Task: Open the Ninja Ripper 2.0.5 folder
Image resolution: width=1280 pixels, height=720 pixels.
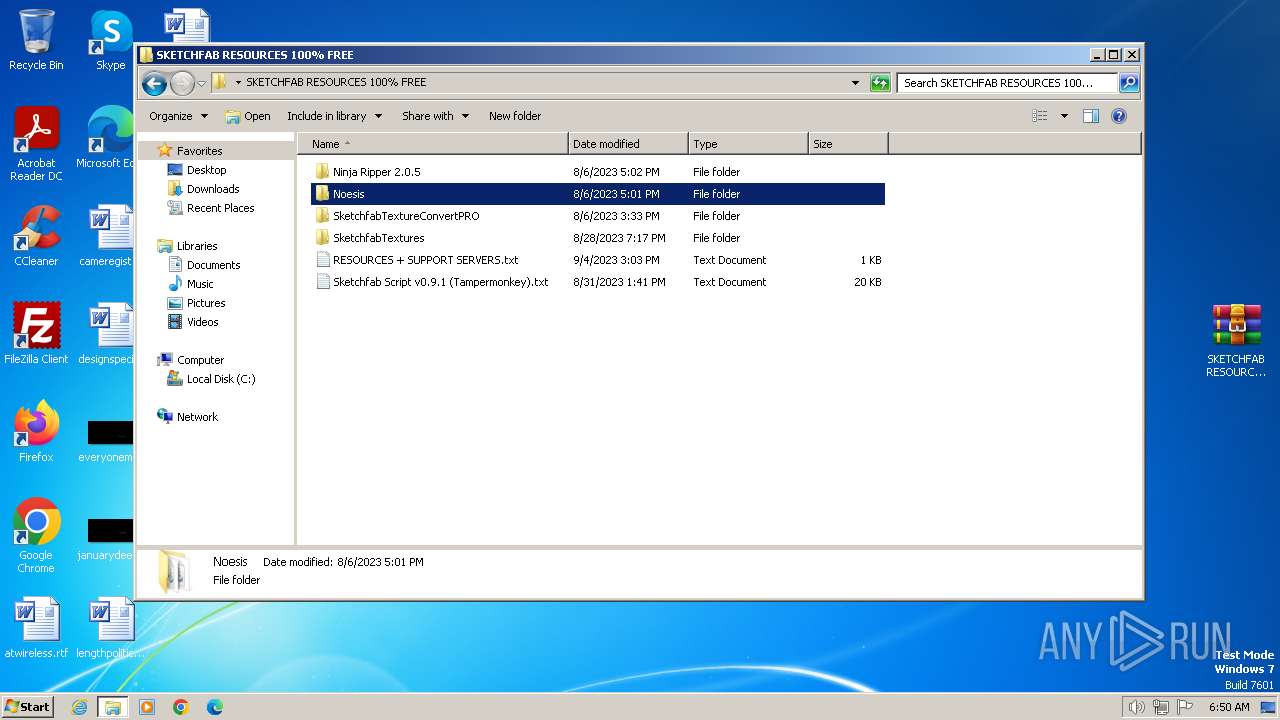Action: [x=376, y=172]
